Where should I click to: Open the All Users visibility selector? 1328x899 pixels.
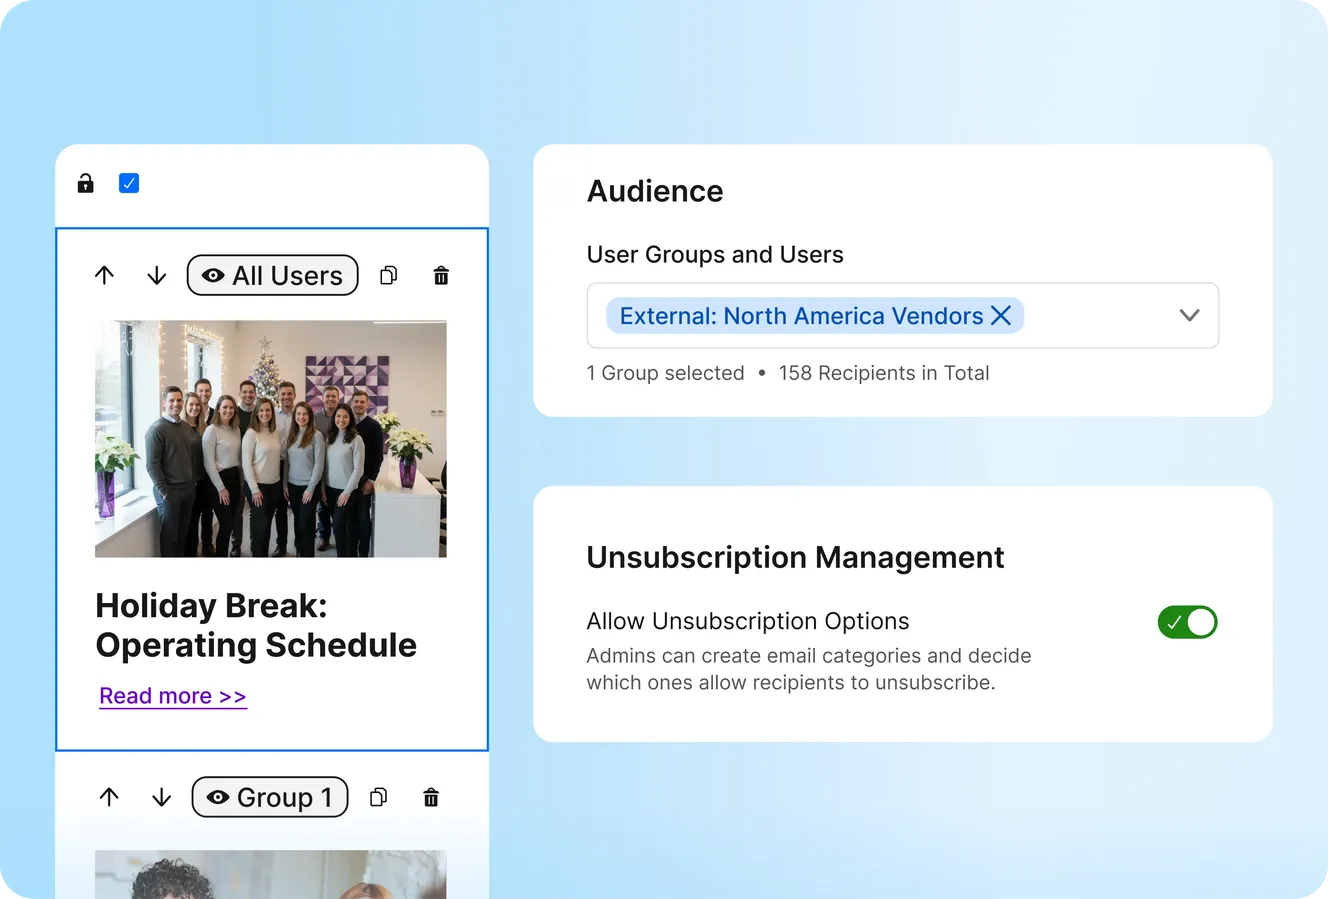point(272,275)
